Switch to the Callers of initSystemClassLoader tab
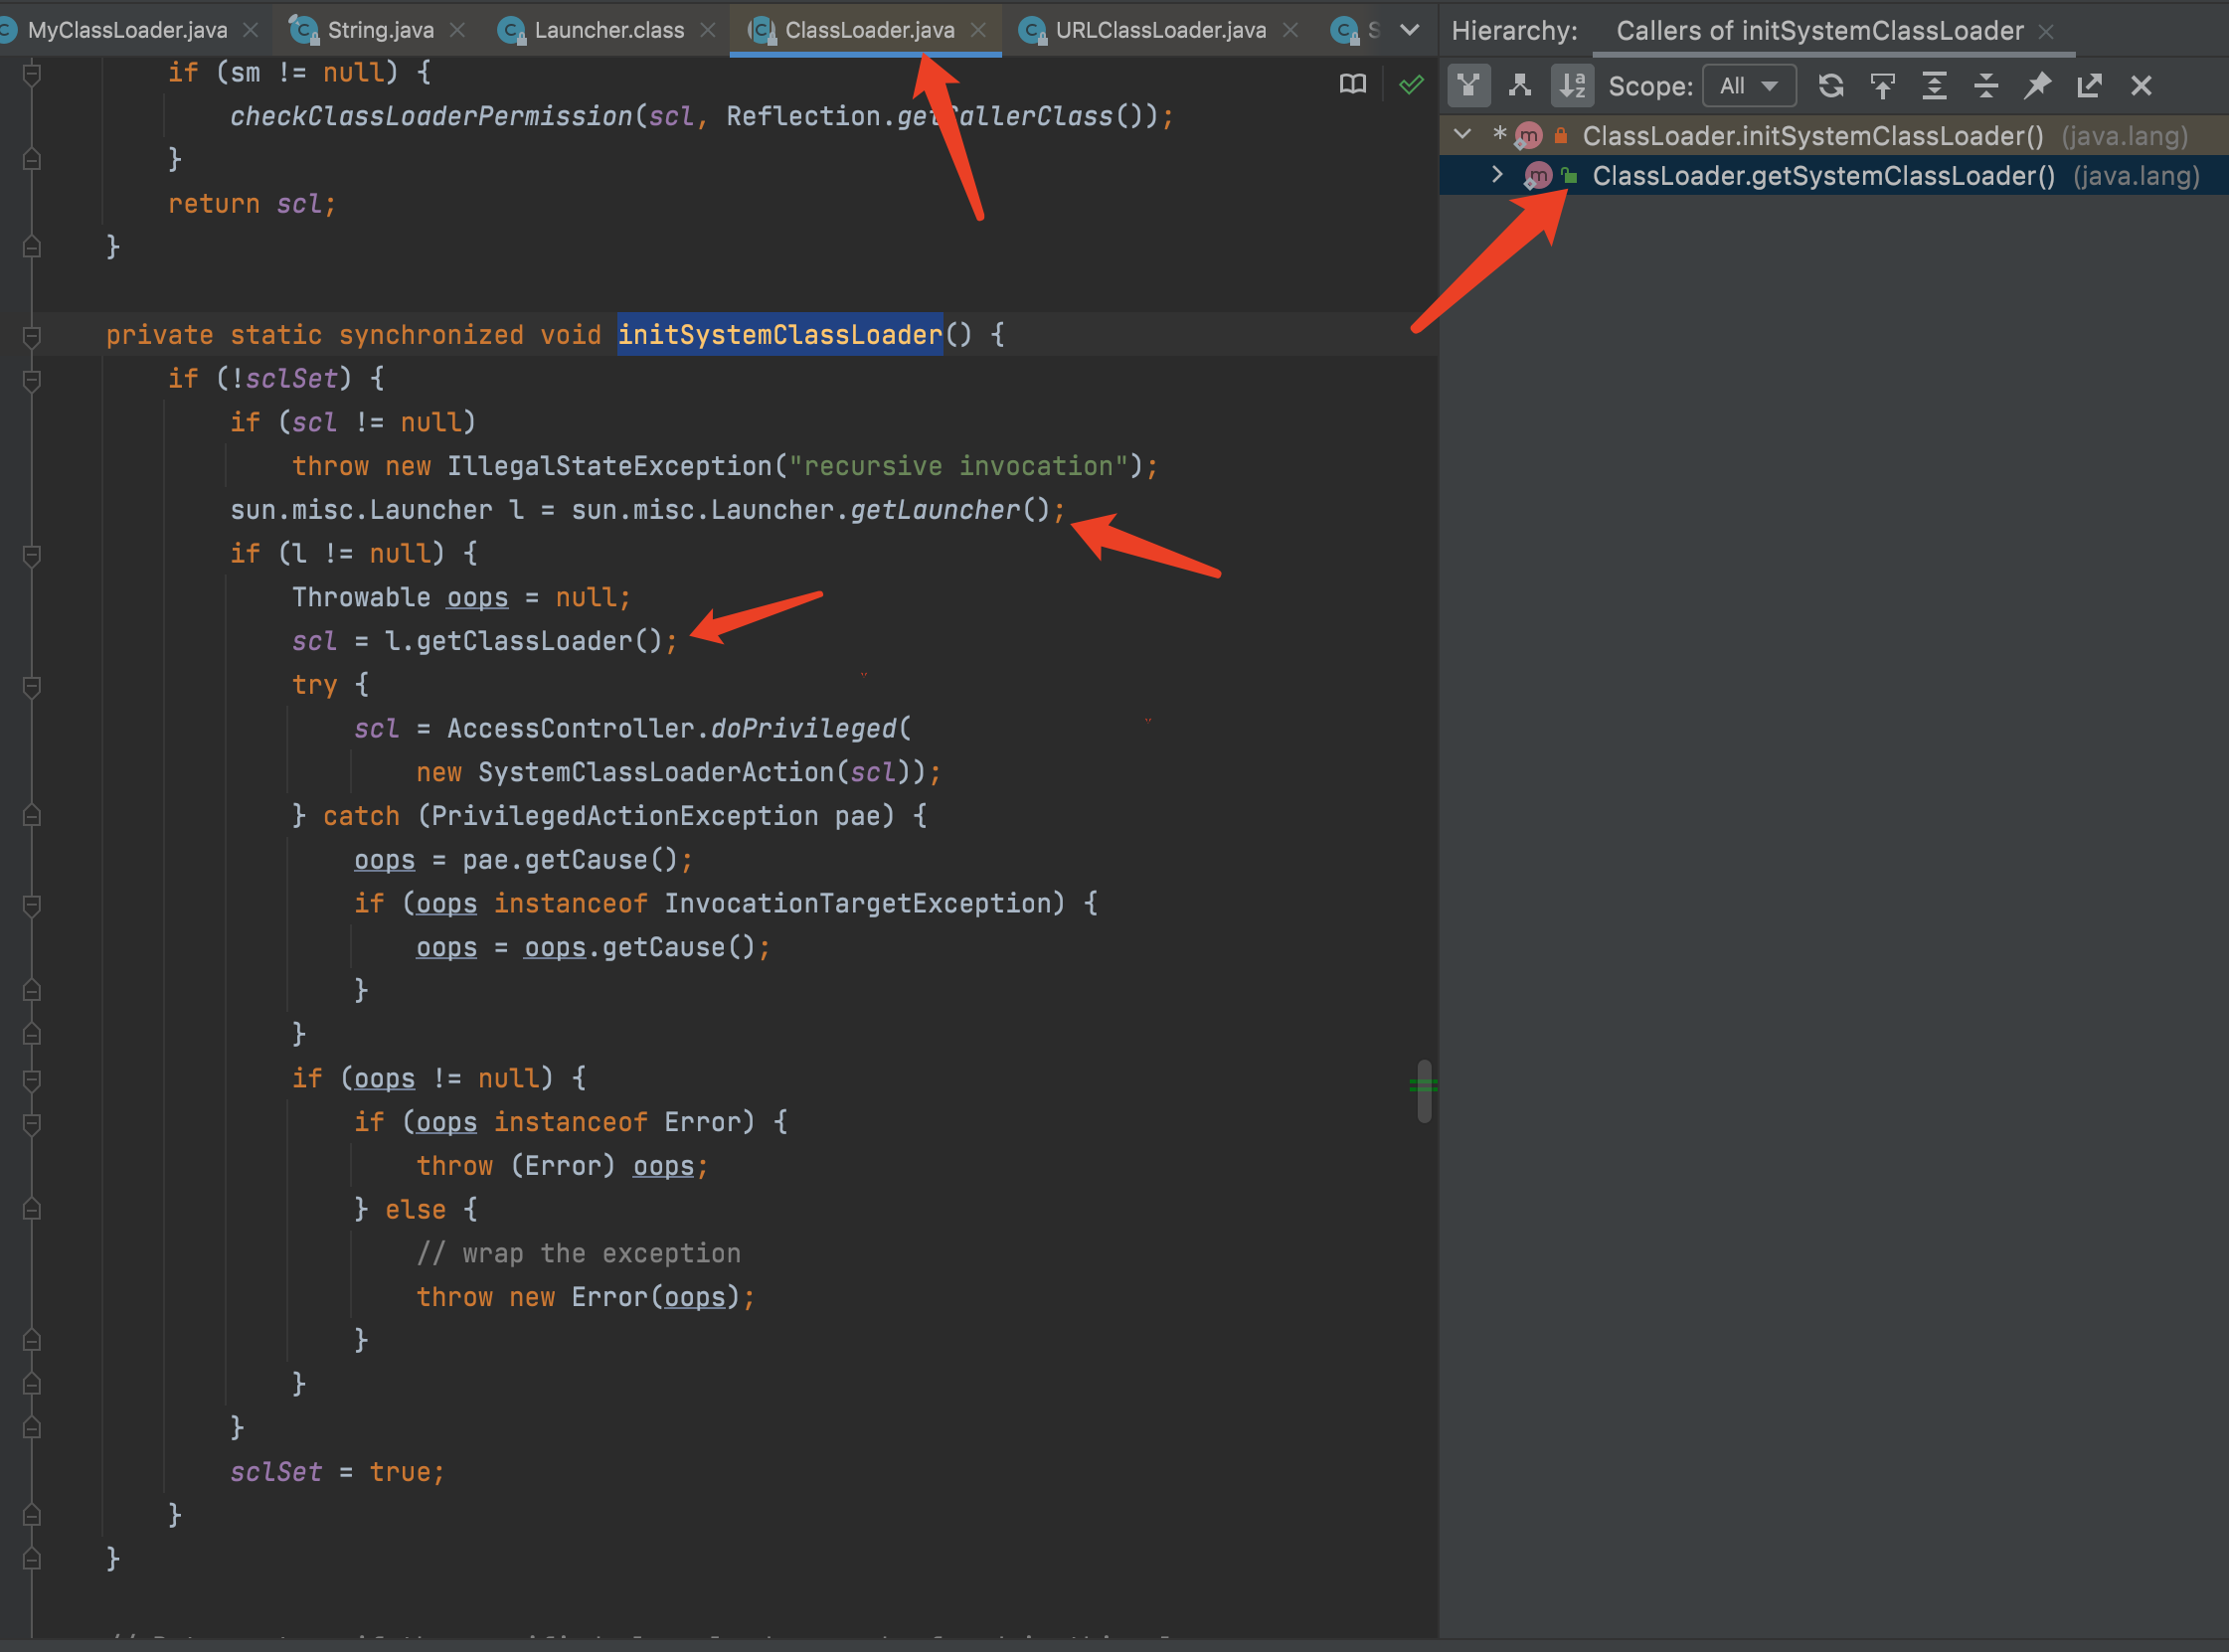2229x1652 pixels. pyautogui.click(x=1819, y=31)
